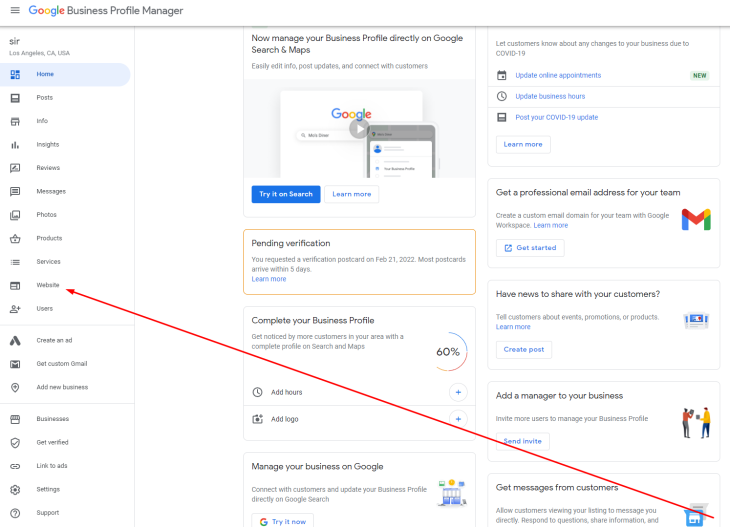Image resolution: width=730 pixels, height=527 pixels.
Task: Click Update online appointments link
Action: (558, 75)
